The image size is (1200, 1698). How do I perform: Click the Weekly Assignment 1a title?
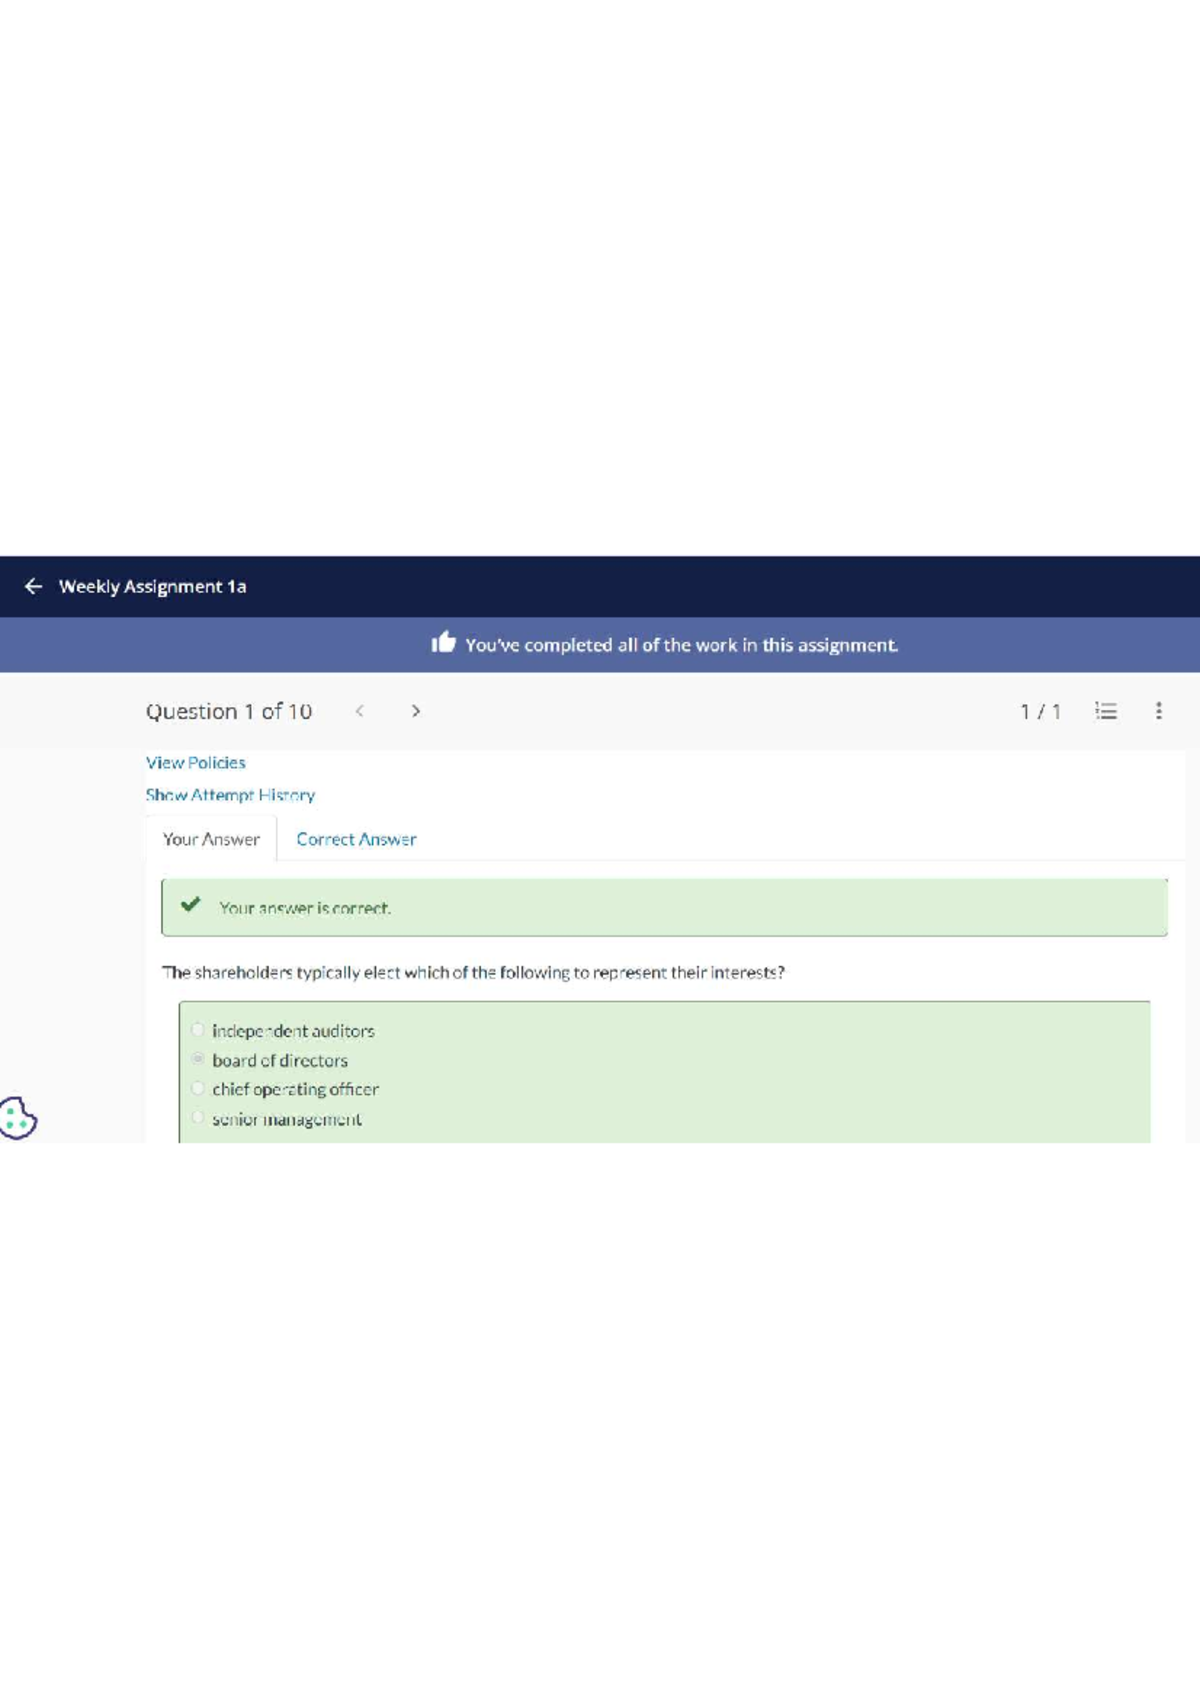[x=152, y=586]
